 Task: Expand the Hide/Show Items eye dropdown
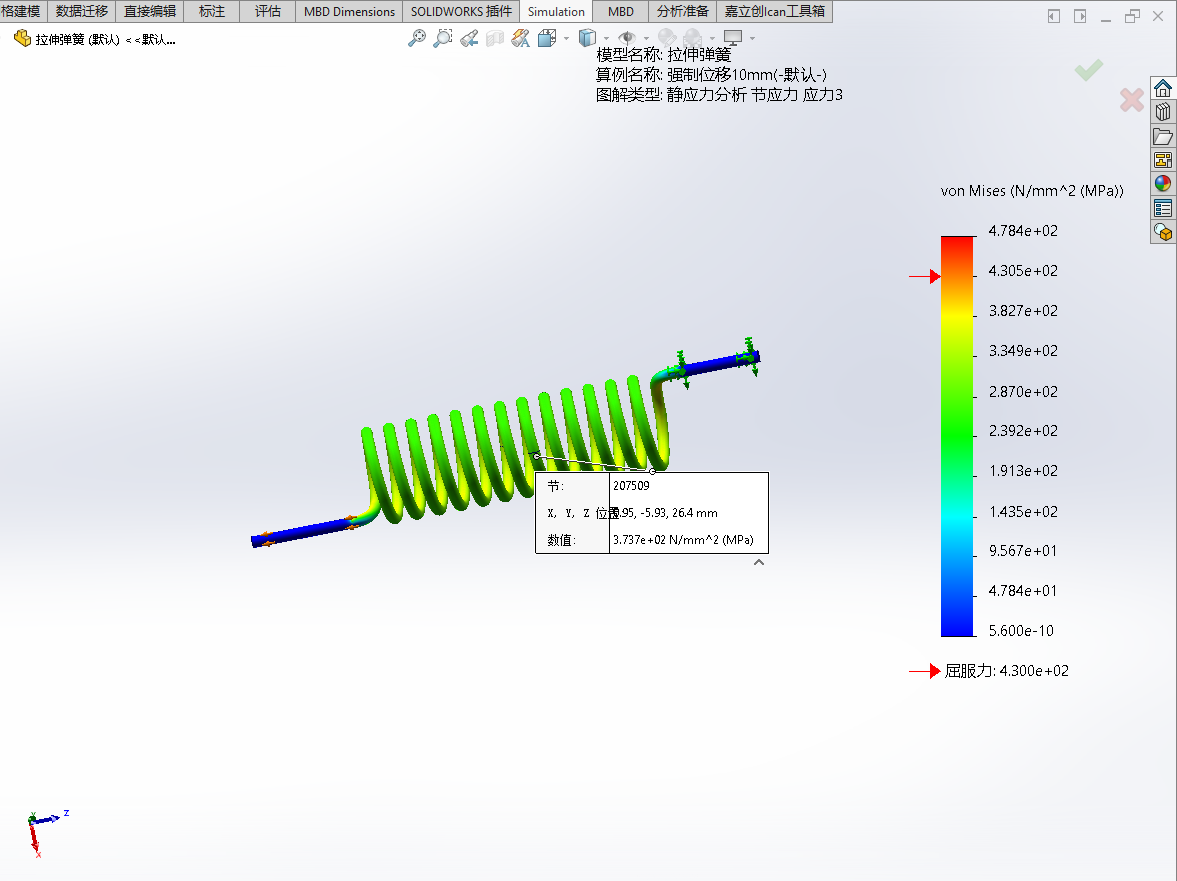click(x=645, y=38)
